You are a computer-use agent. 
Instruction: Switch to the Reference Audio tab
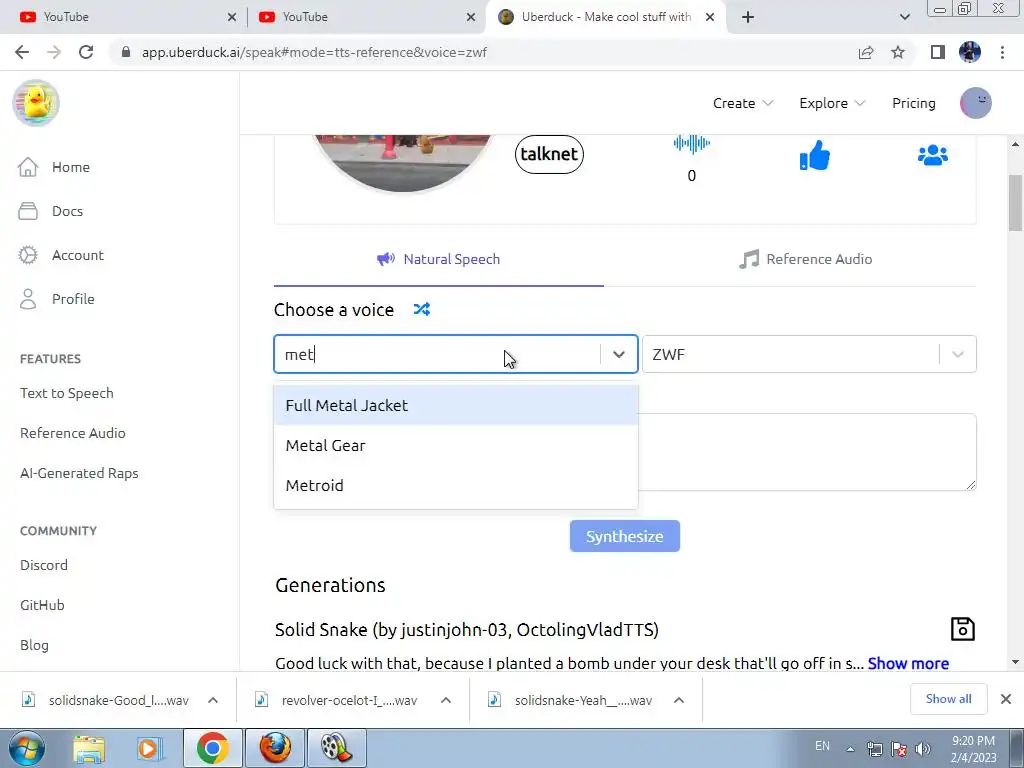click(x=805, y=259)
